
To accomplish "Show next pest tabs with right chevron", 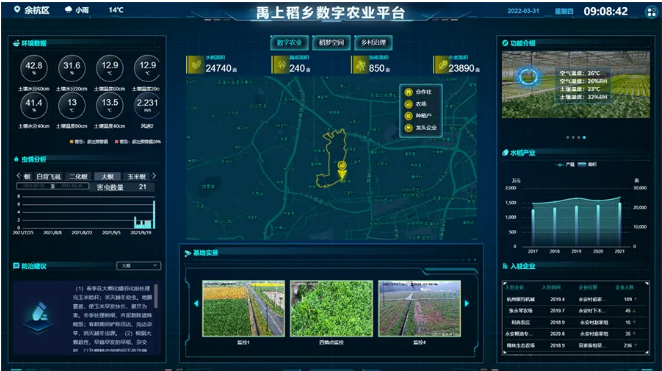I will pos(154,176).
